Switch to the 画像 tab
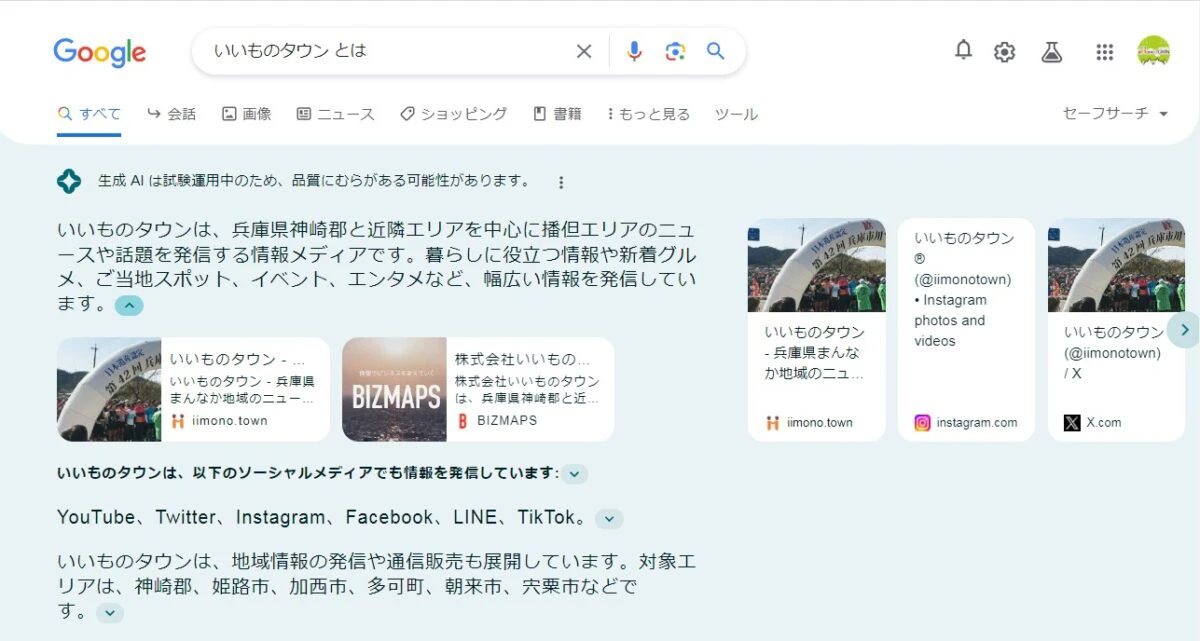The height and width of the screenshot is (641, 1200). 246,114
